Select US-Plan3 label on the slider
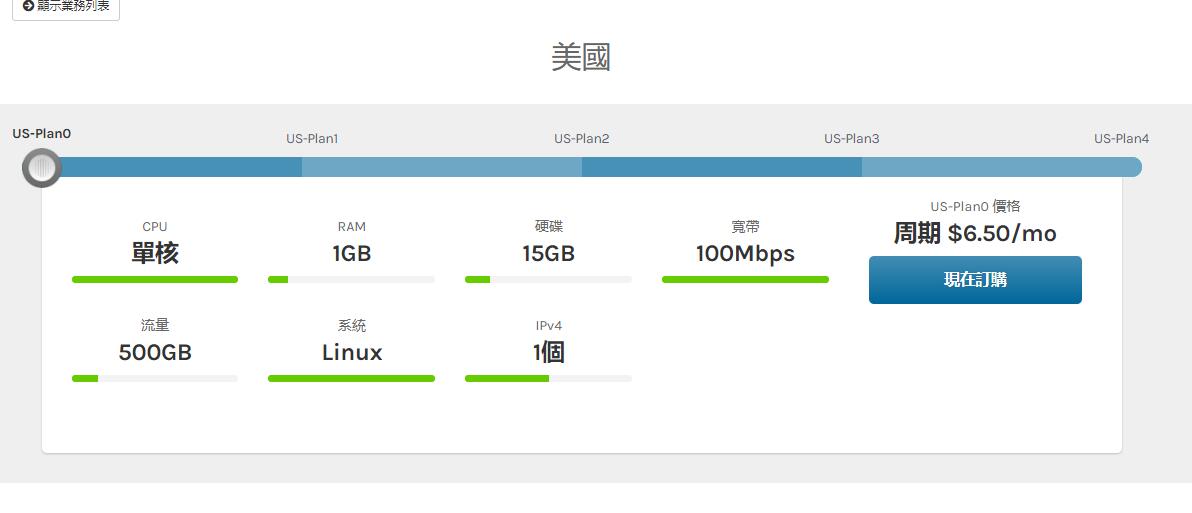Screen dimensions: 1192x513 point(852,139)
